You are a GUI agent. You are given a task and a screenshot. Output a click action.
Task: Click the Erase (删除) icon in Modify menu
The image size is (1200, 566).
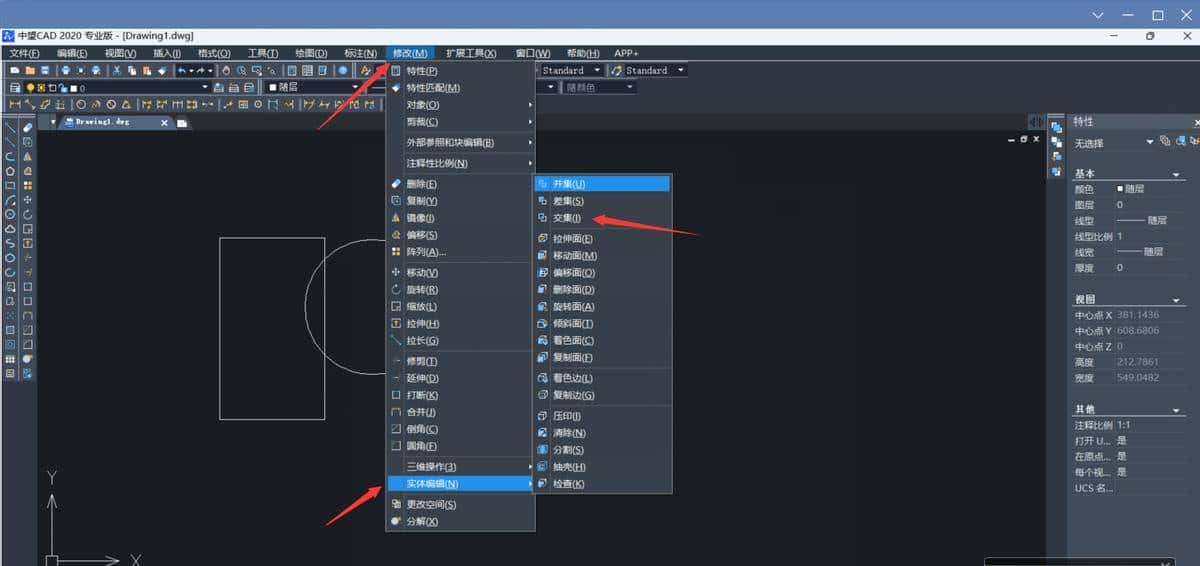pyautogui.click(x=396, y=184)
